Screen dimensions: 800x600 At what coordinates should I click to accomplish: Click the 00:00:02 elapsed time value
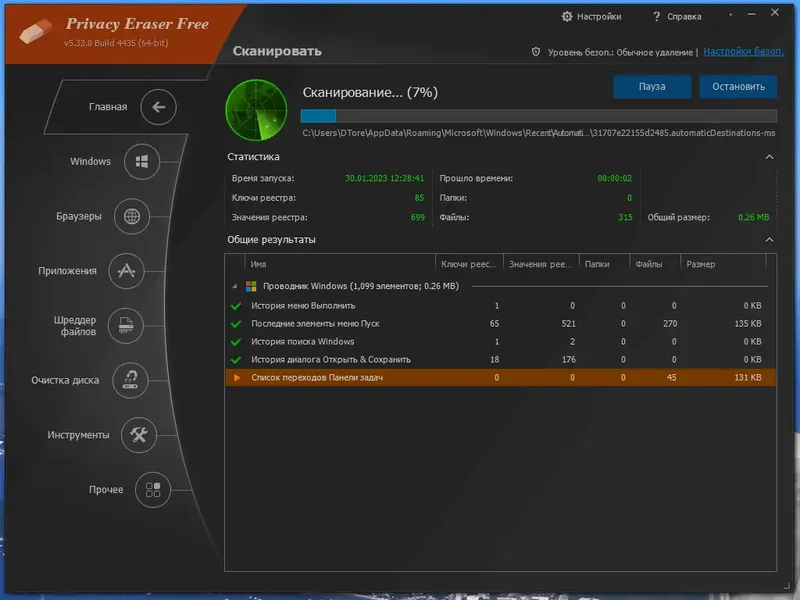[615, 178]
